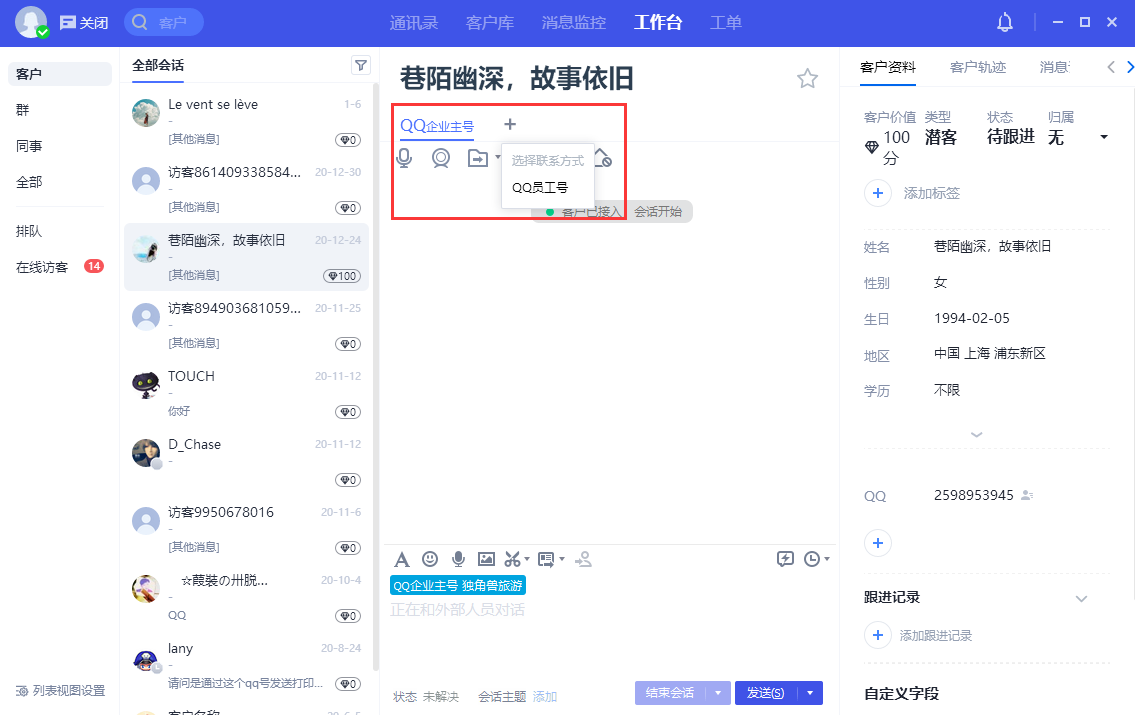This screenshot has height=715, width=1135.
Task: Click the 未解决 status value
Action: point(441,697)
